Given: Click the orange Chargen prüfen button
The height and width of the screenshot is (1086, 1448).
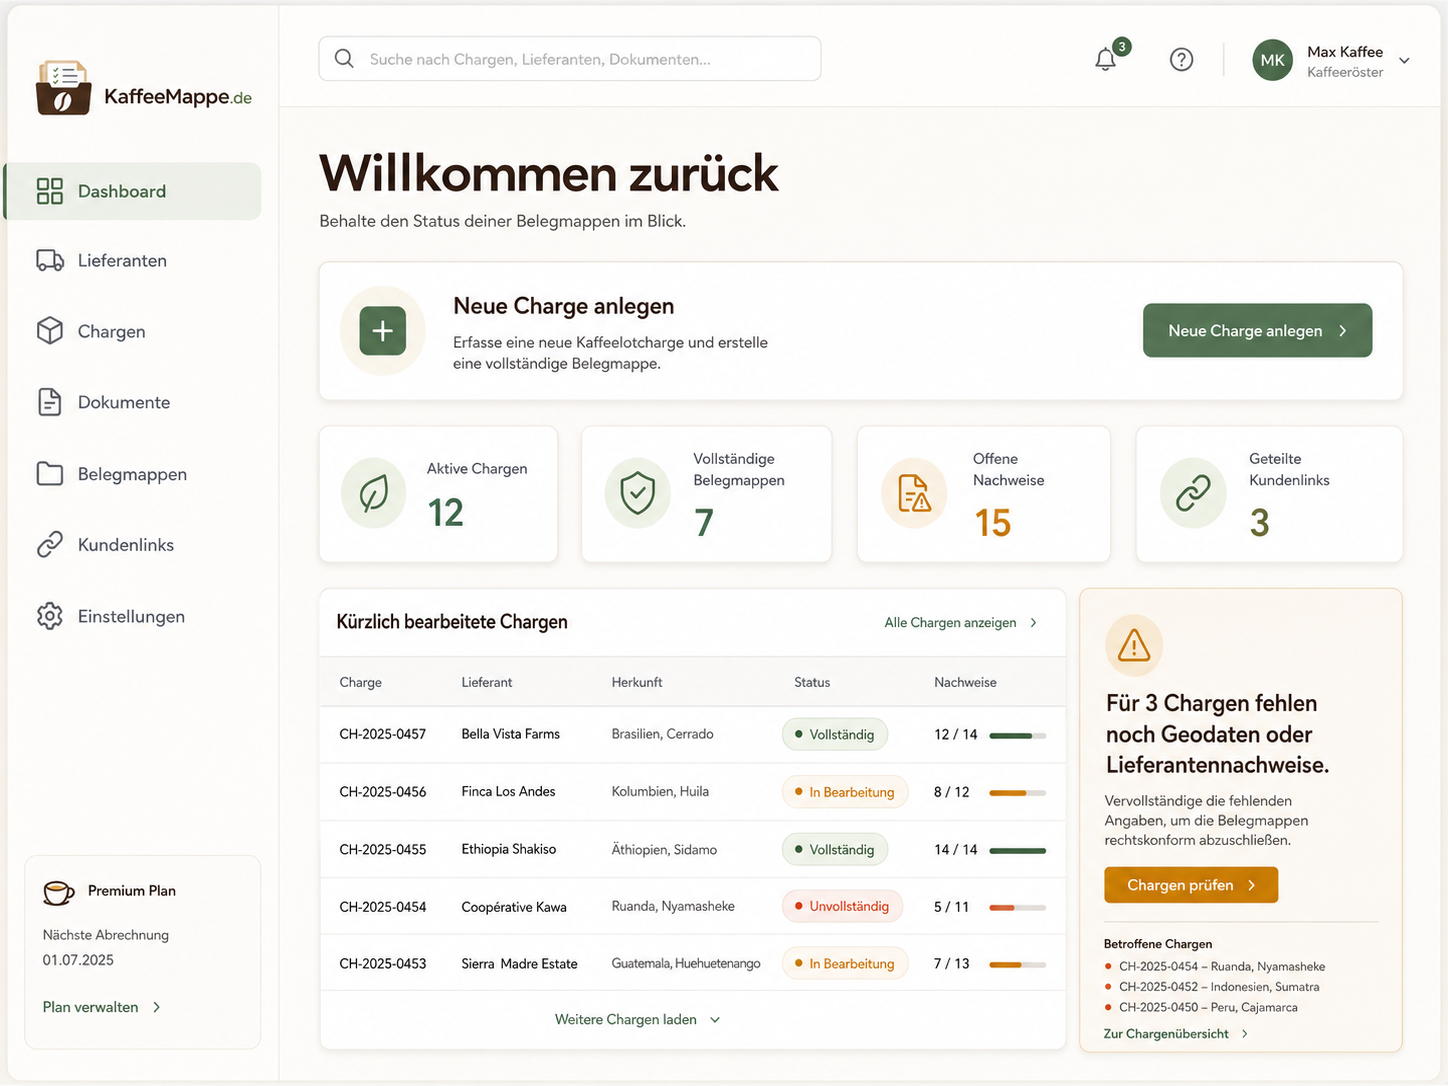Looking at the screenshot, I should click(1191, 885).
